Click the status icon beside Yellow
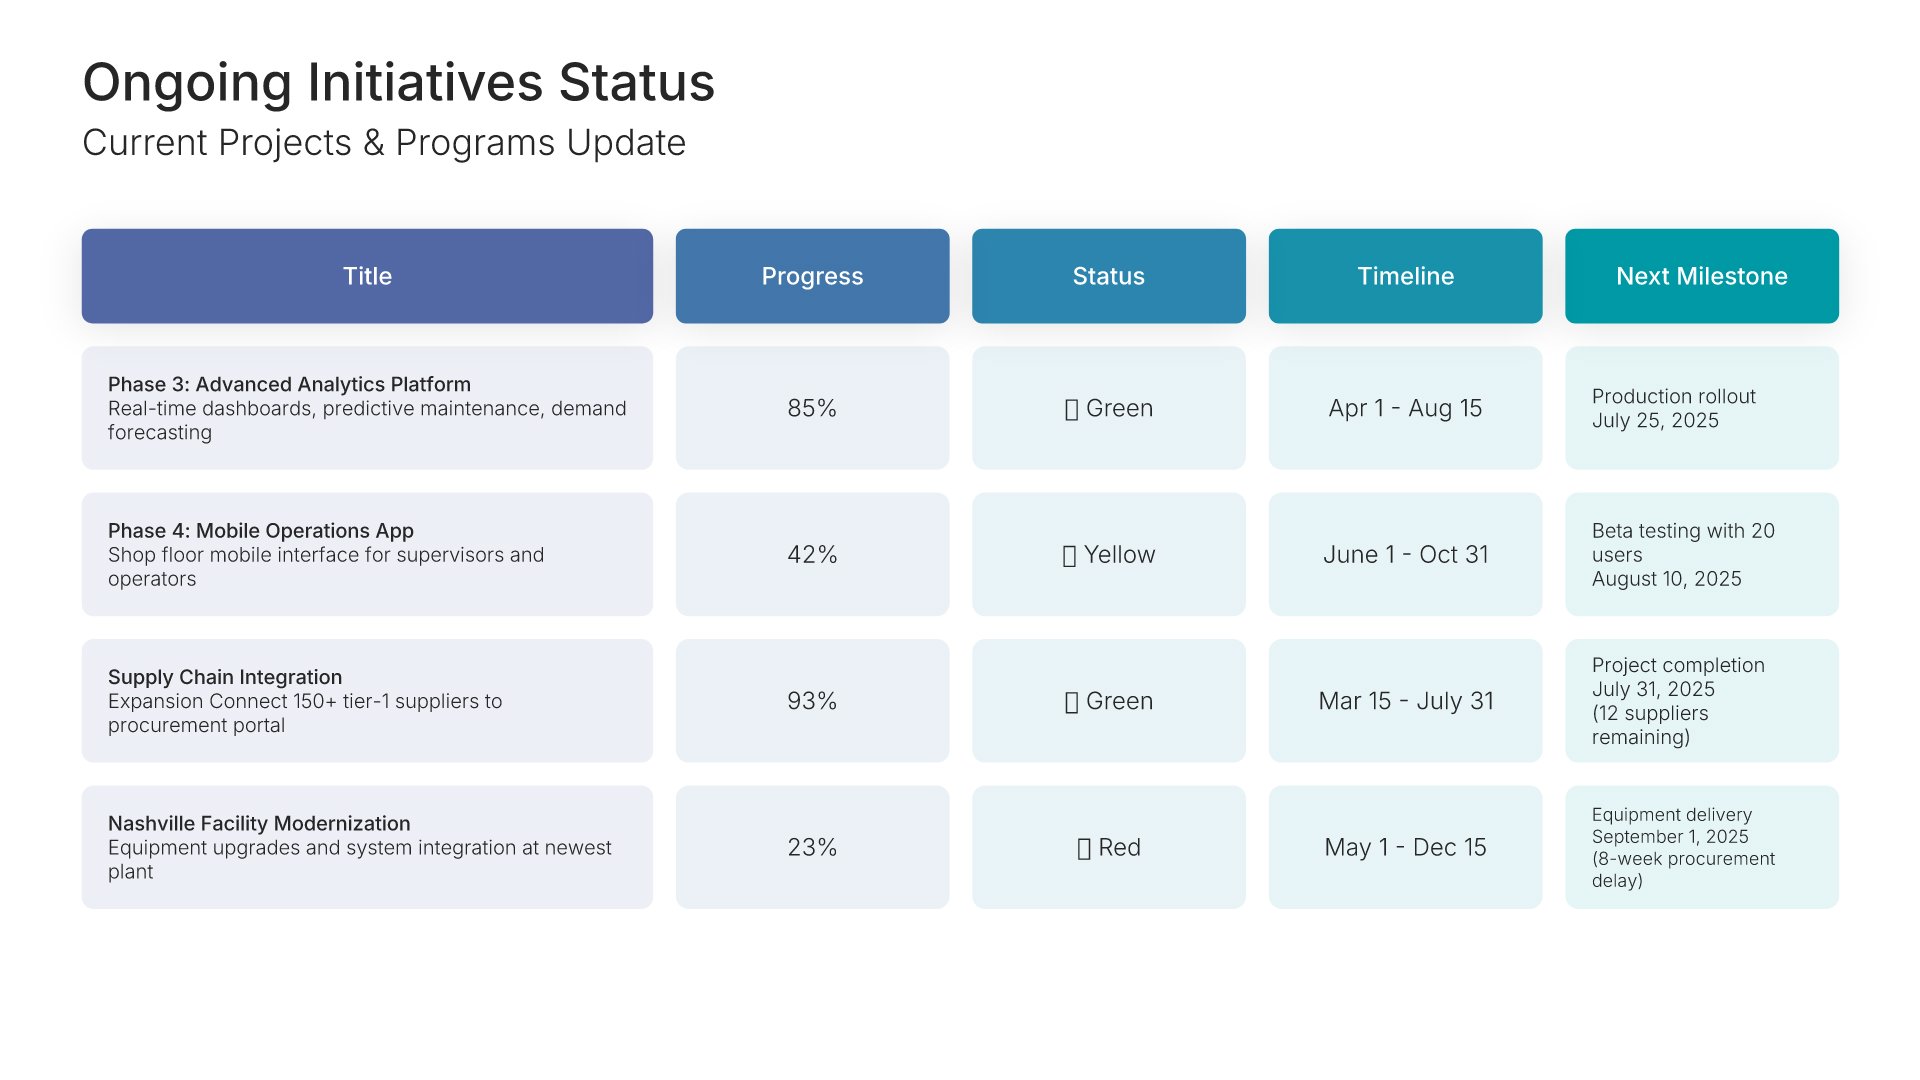The width and height of the screenshot is (1920, 1080). point(1069,556)
